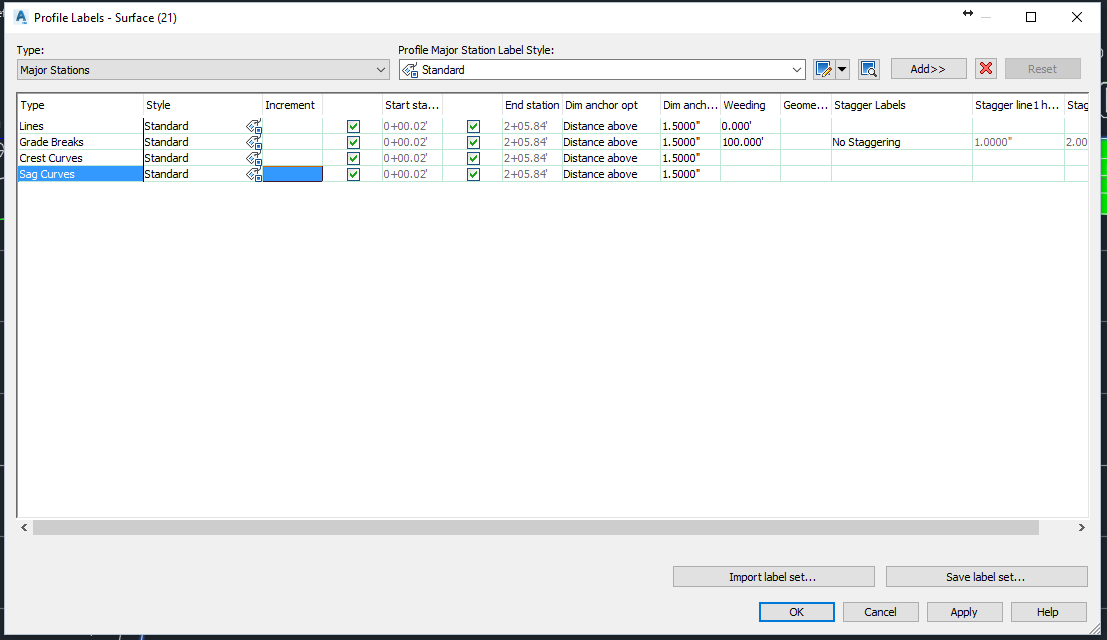Confirm with the OK button

pos(796,612)
